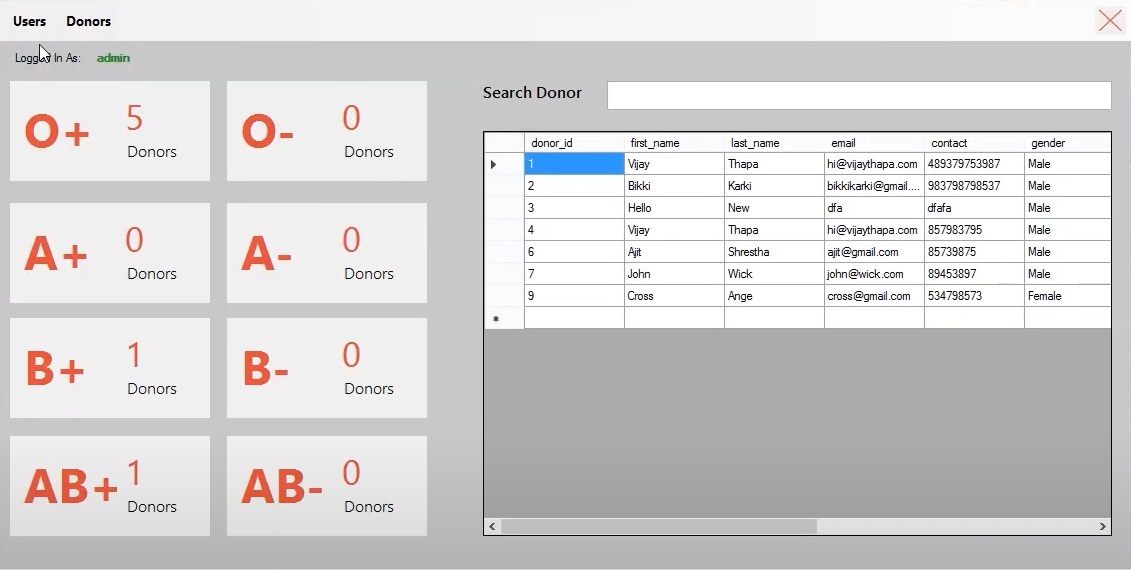Select the cell containing john@wick.com

(x=874, y=274)
